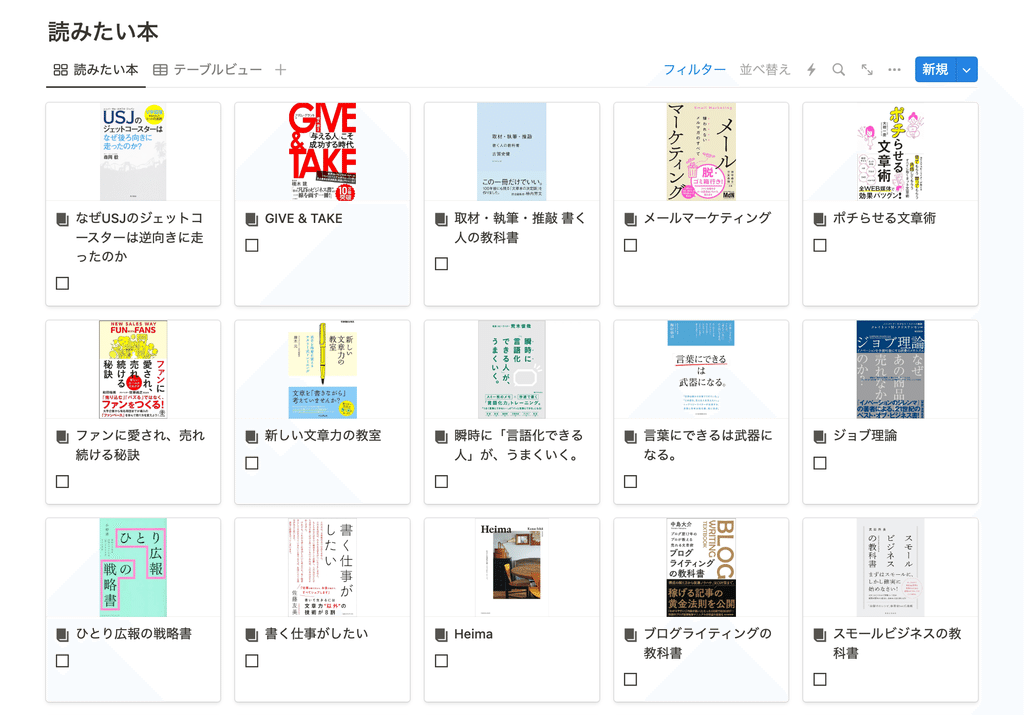This screenshot has width=1024, height=715.
Task: Tick checkbox for 取材・執筆・推敲 card
Action: click(x=441, y=264)
